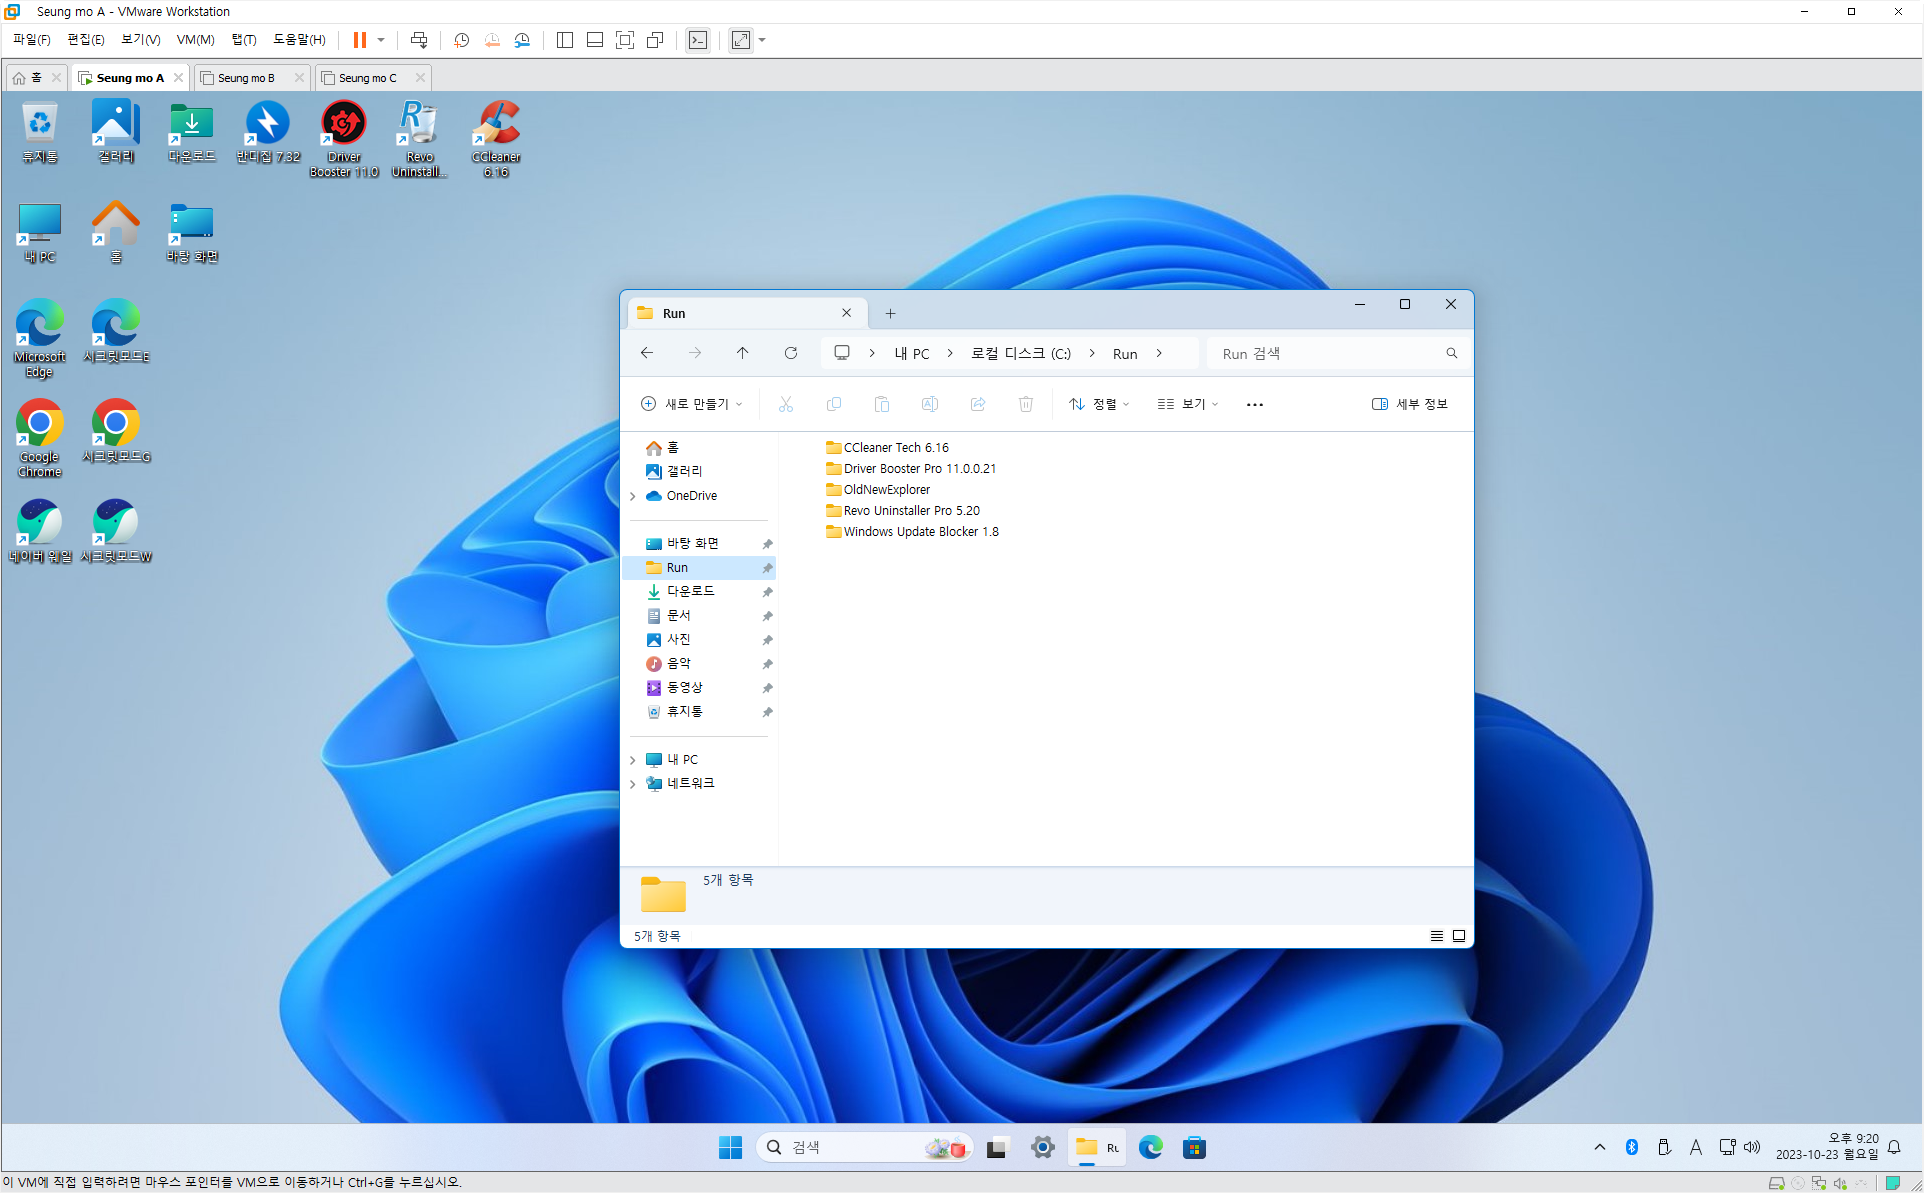The height and width of the screenshot is (1193, 1924).
Task: Open the VMware console view icon
Action: [x=698, y=40]
